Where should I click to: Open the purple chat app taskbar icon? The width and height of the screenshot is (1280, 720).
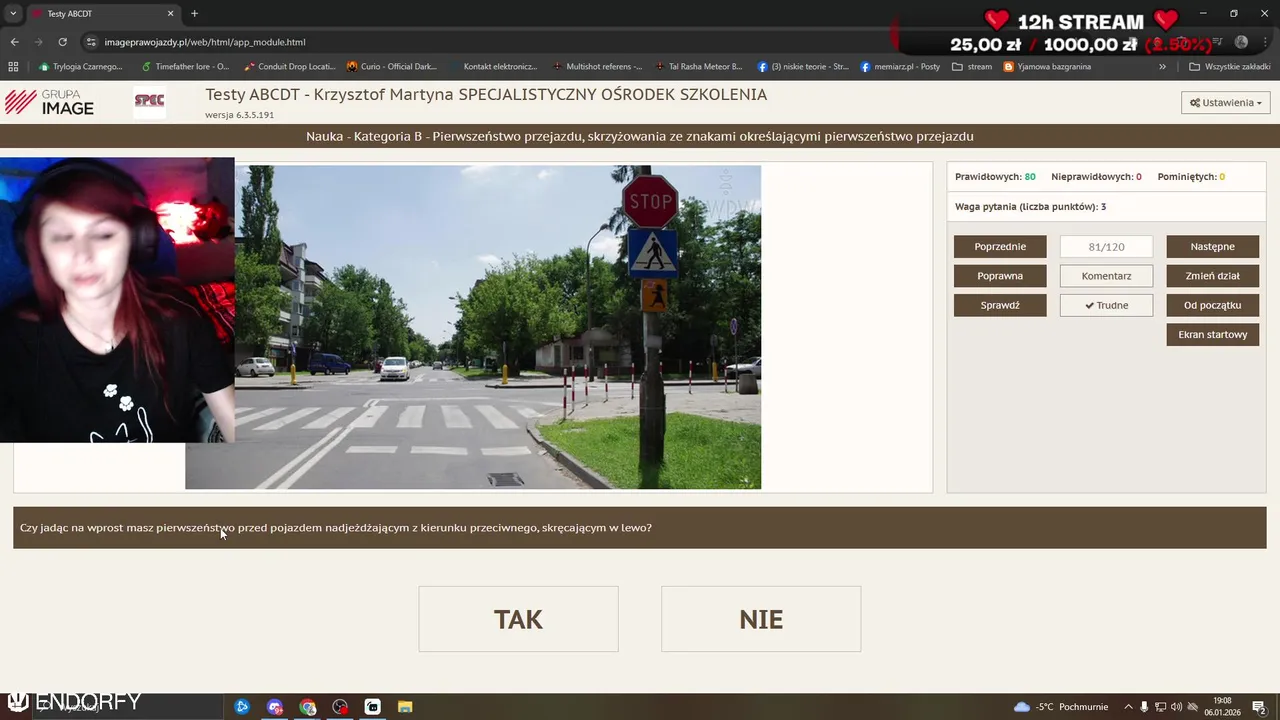point(275,707)
